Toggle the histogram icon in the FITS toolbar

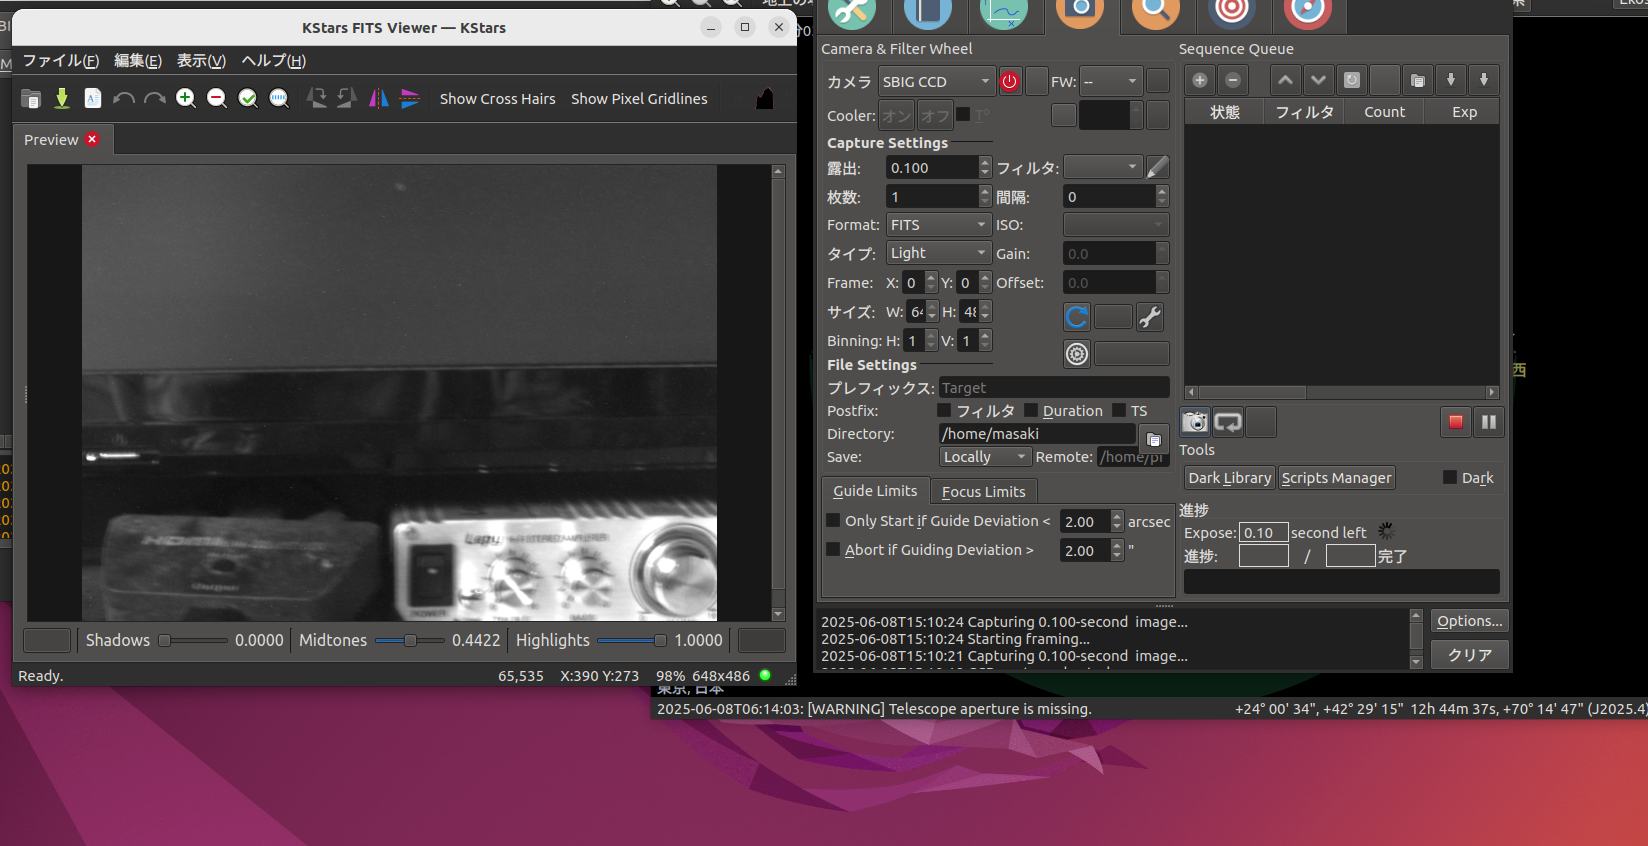pyautogui.click(x=765, y=98)
